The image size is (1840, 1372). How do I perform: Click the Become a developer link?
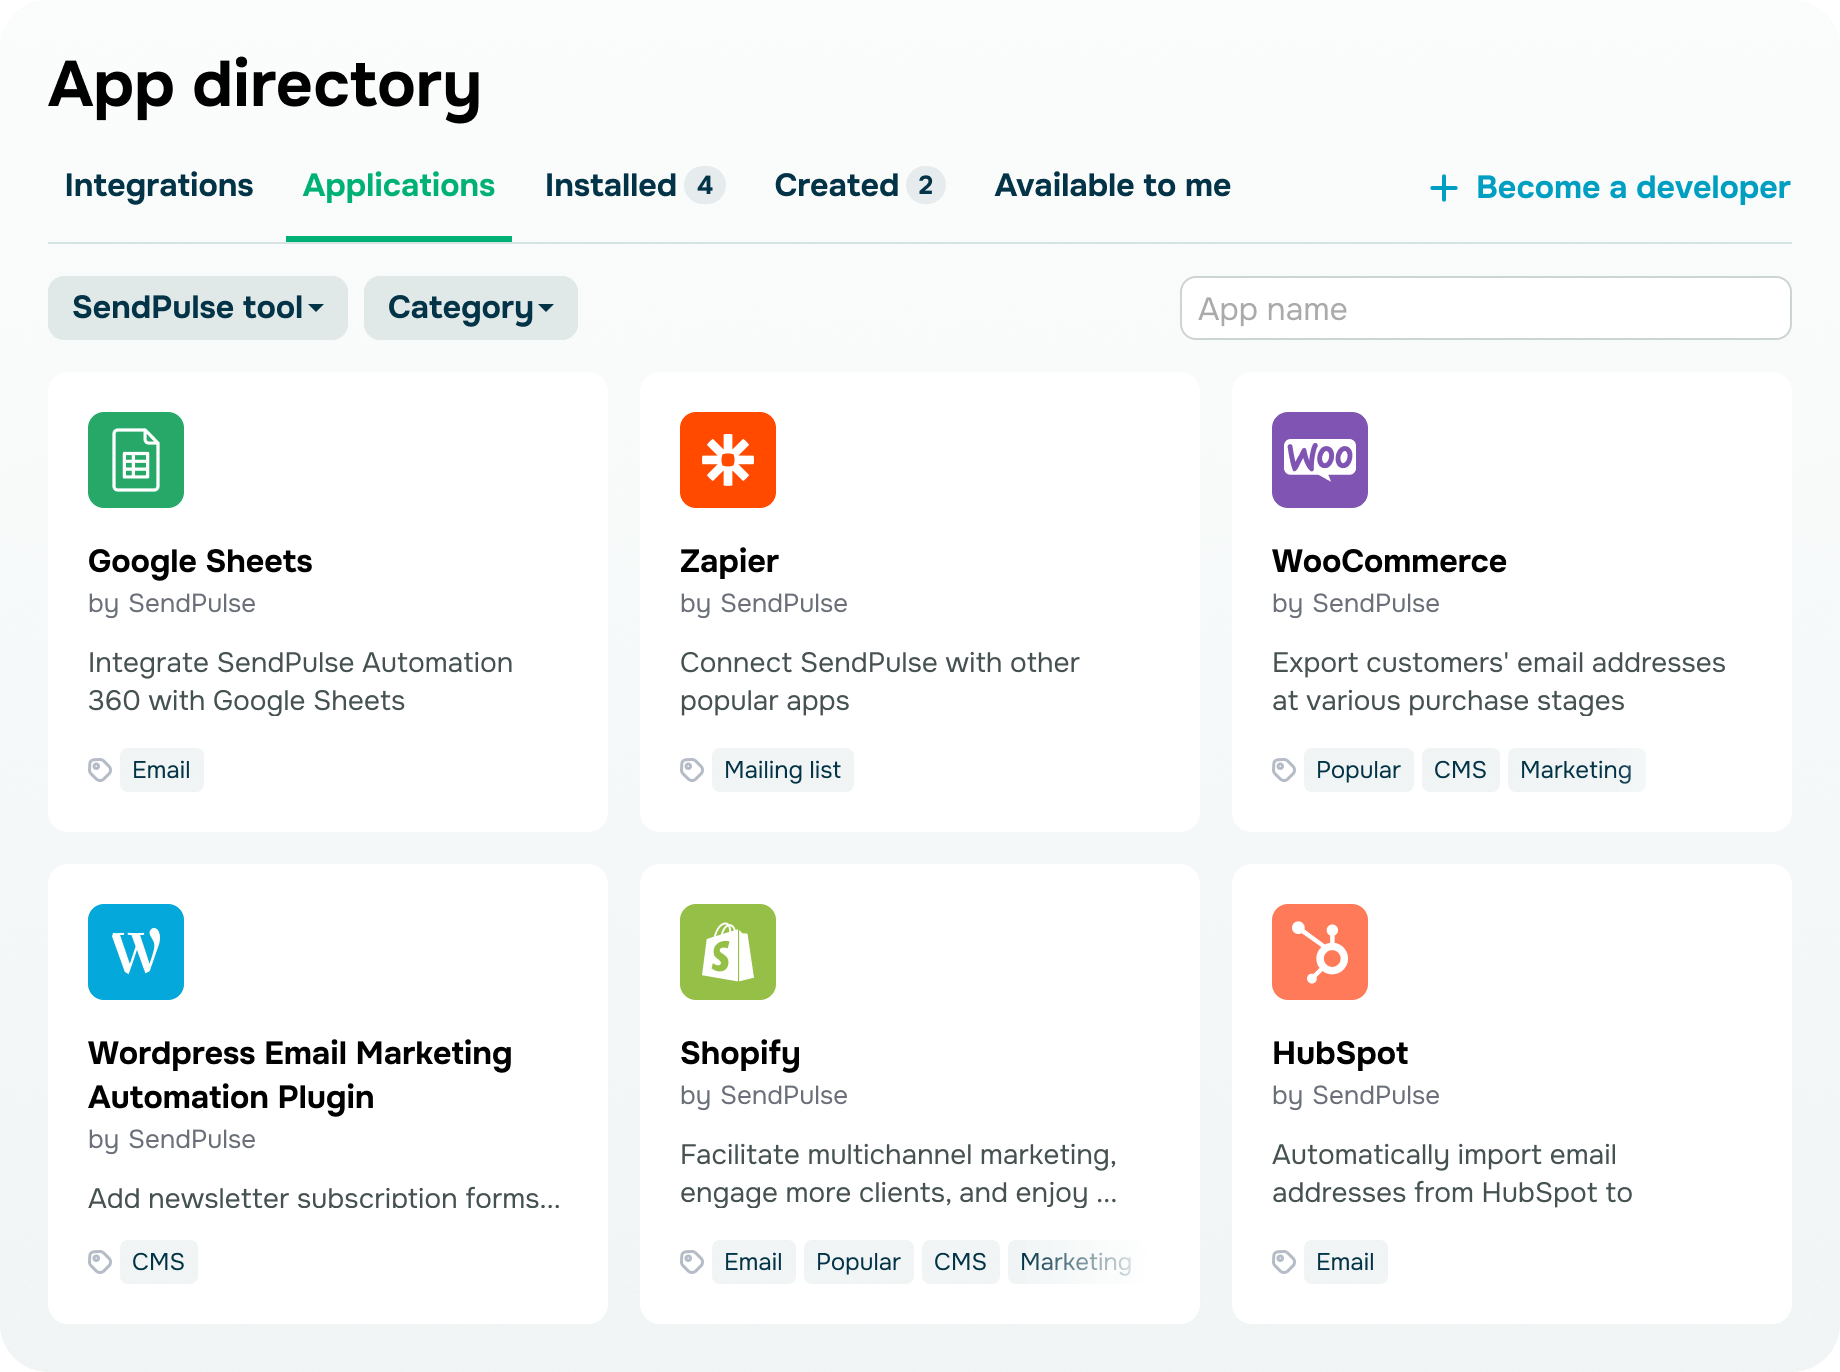pyautogui.click(x=1632, y=188)
